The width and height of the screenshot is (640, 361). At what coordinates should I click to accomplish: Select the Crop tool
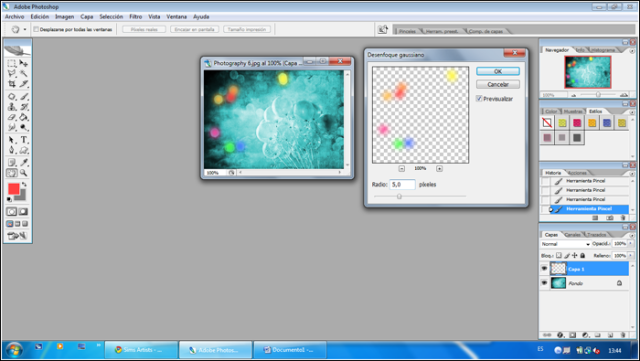pos(12,84)
